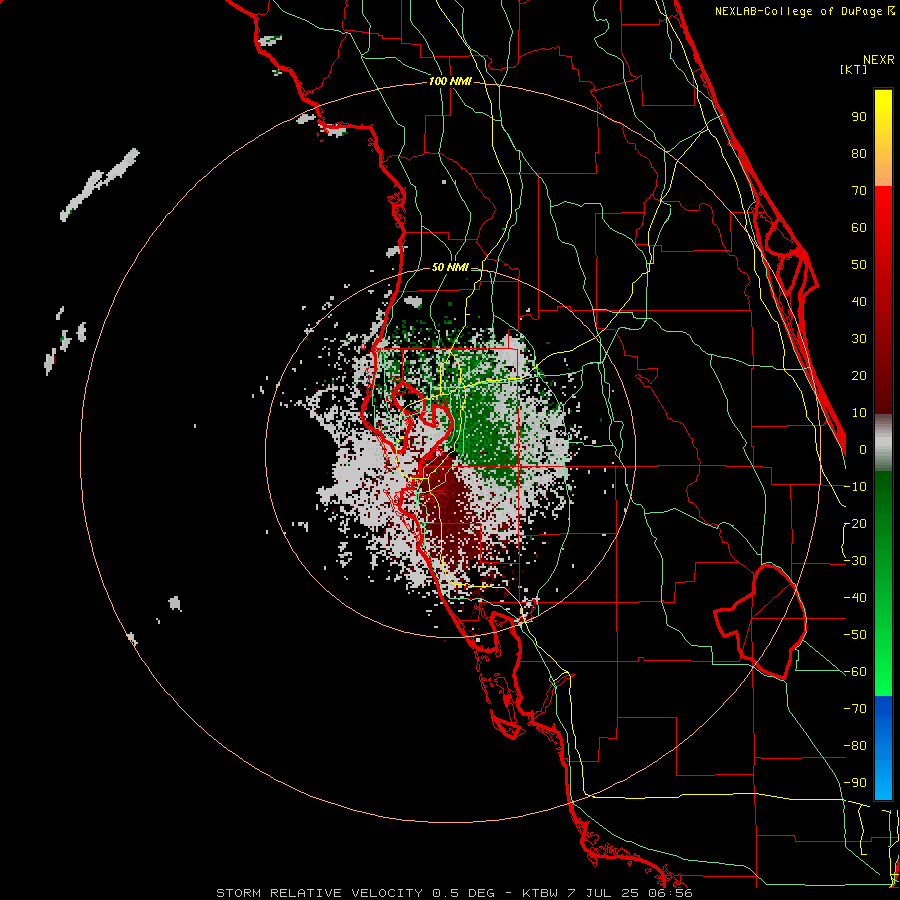Pick the gray zero-velocity color bar segment

[x=883, y=443]
